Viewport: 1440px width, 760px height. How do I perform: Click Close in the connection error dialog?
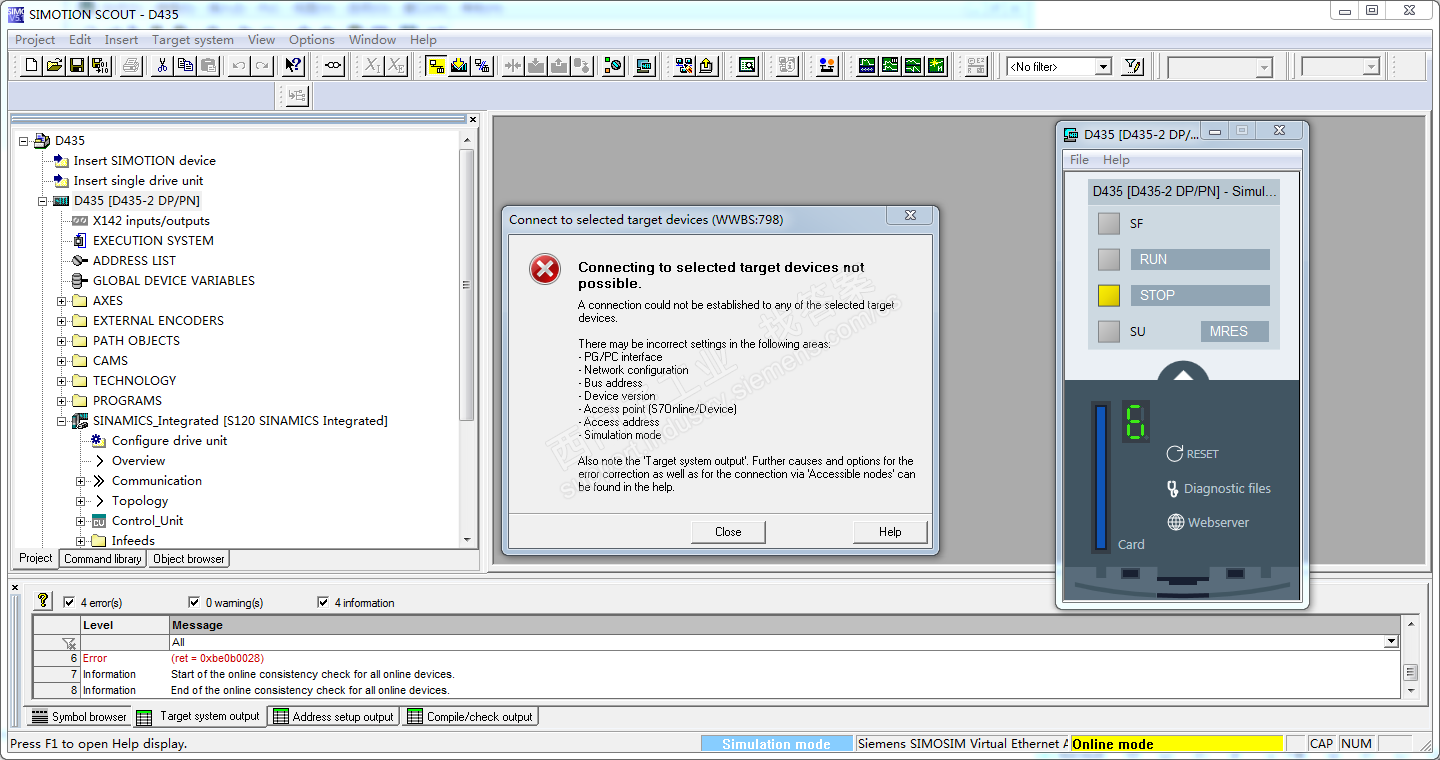pos(728,532)
